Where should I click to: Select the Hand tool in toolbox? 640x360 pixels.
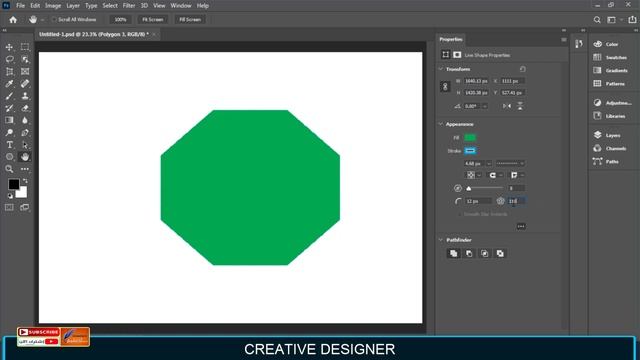pyautogui.click(x=25, y=157)
